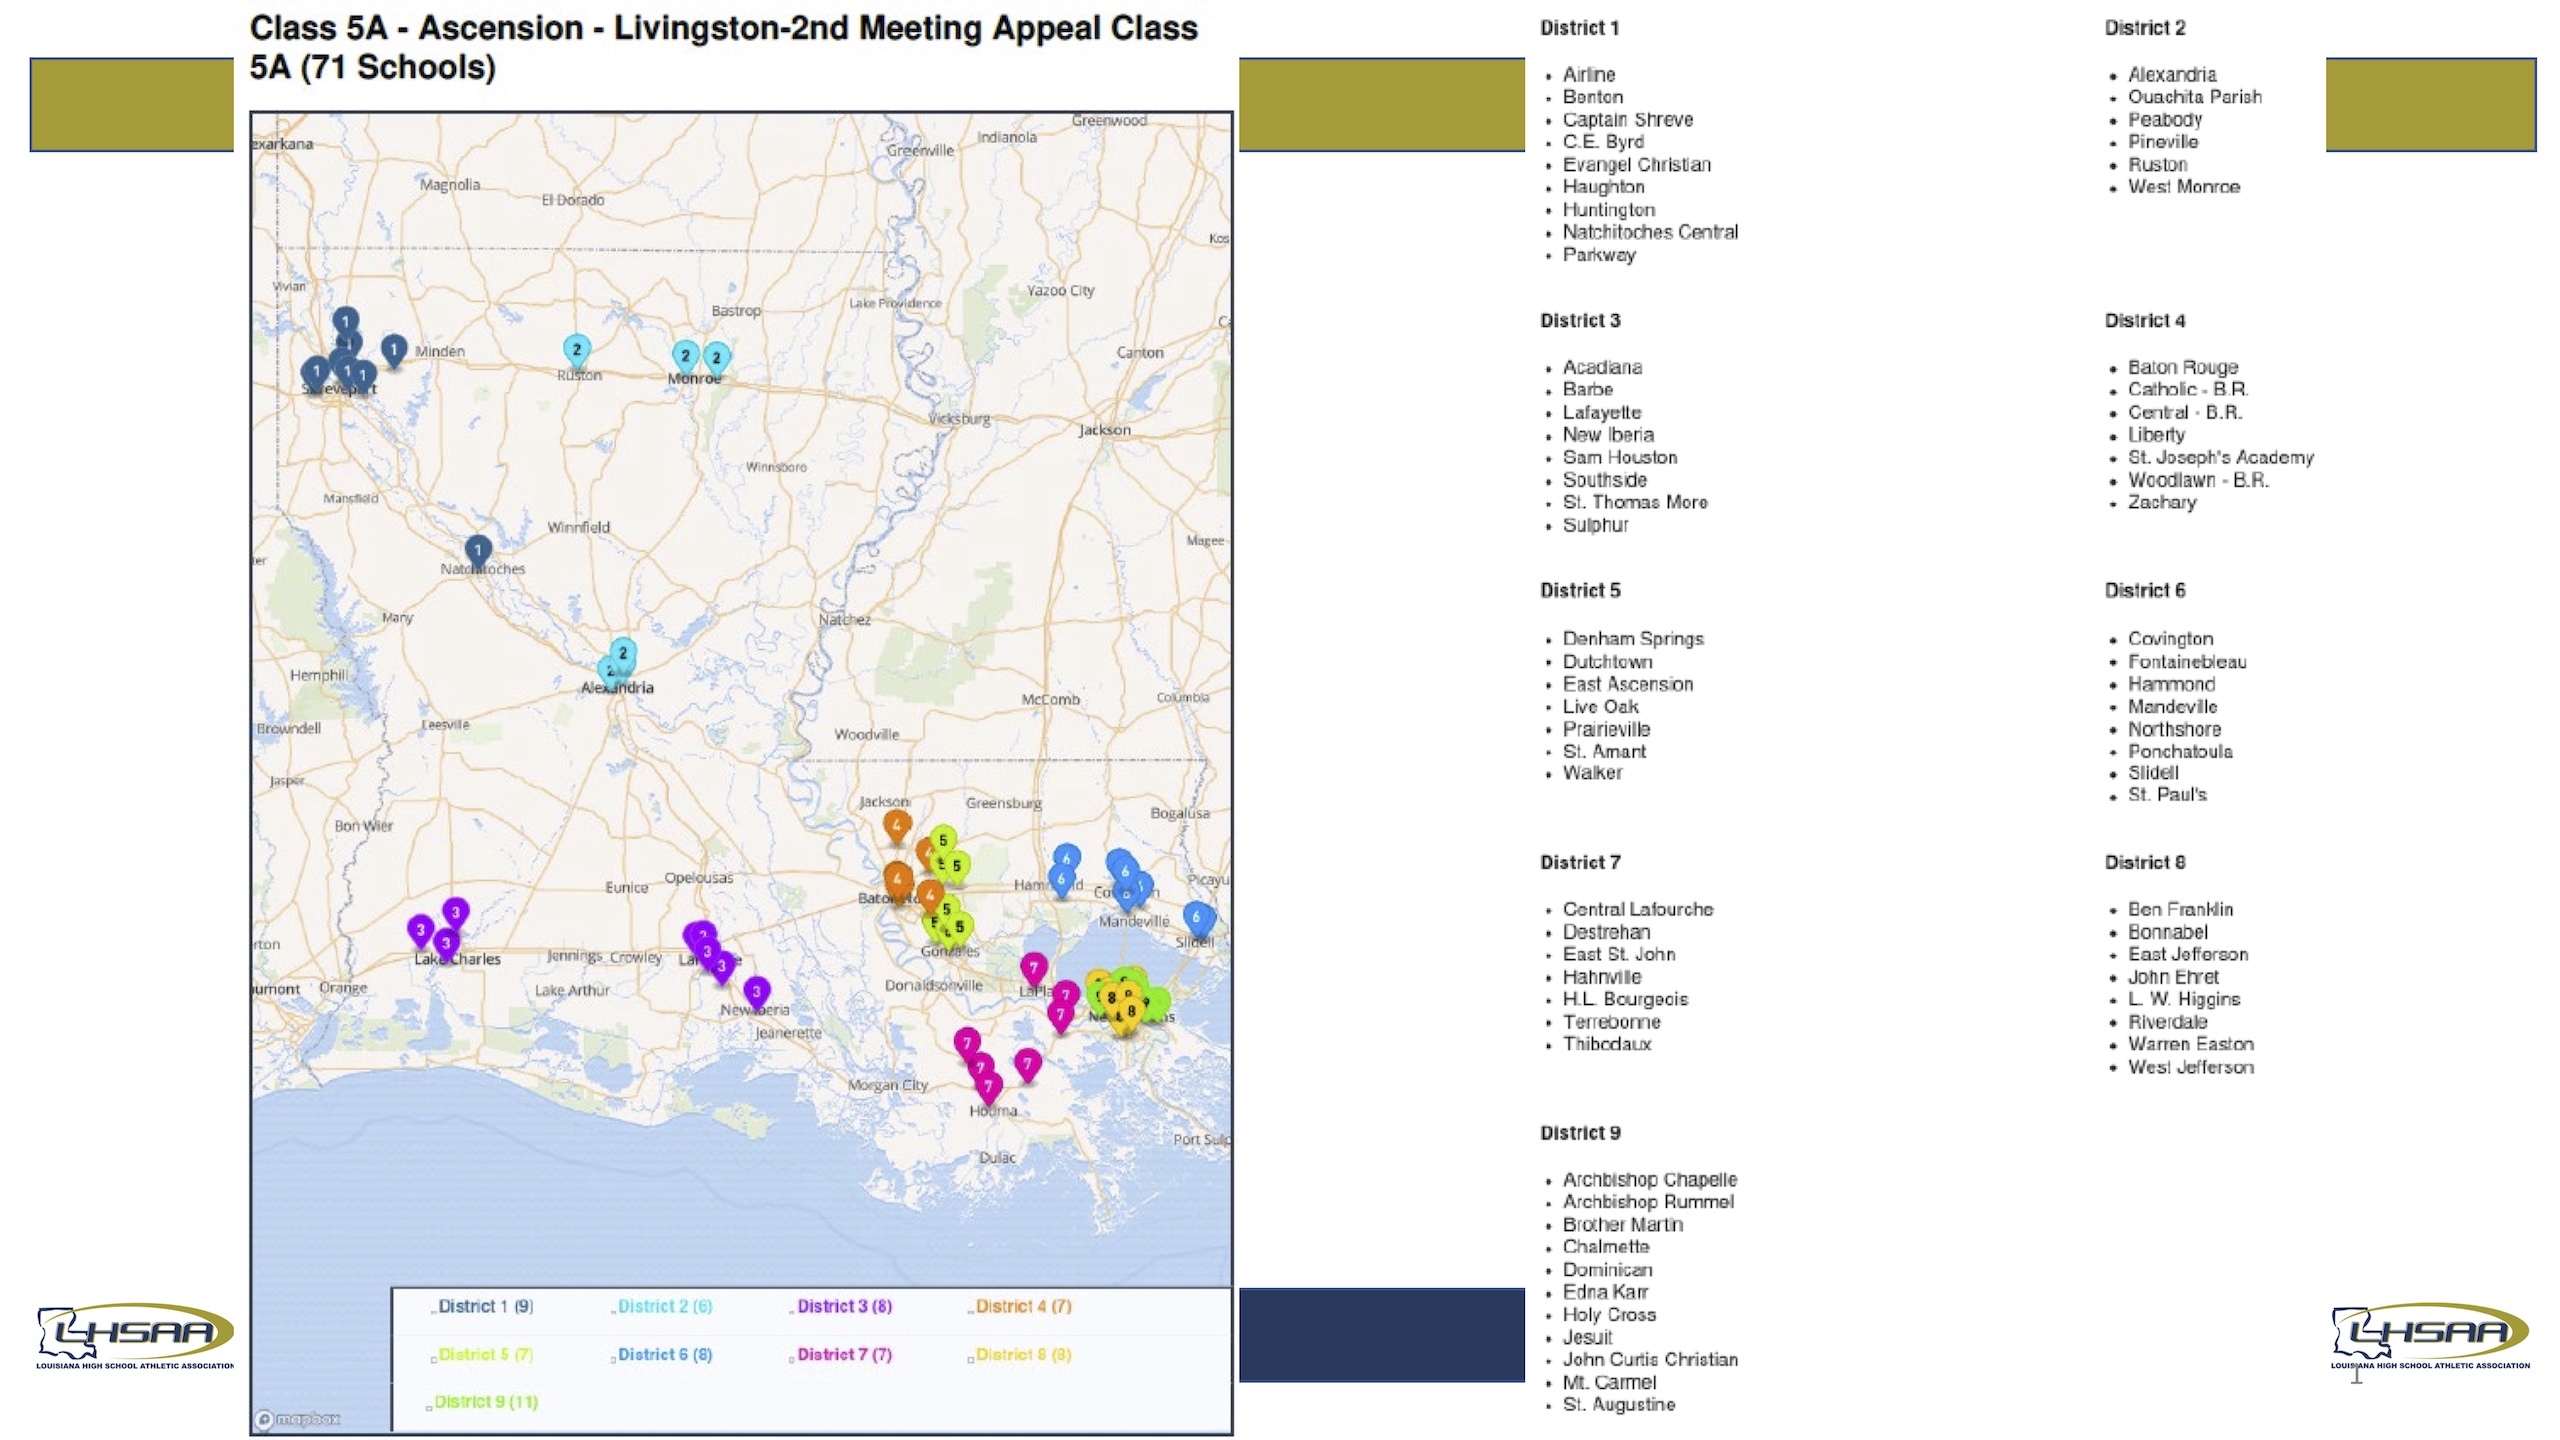
Task: Open the Mapbox logo in map corner
Action: tap(298, 1418)
